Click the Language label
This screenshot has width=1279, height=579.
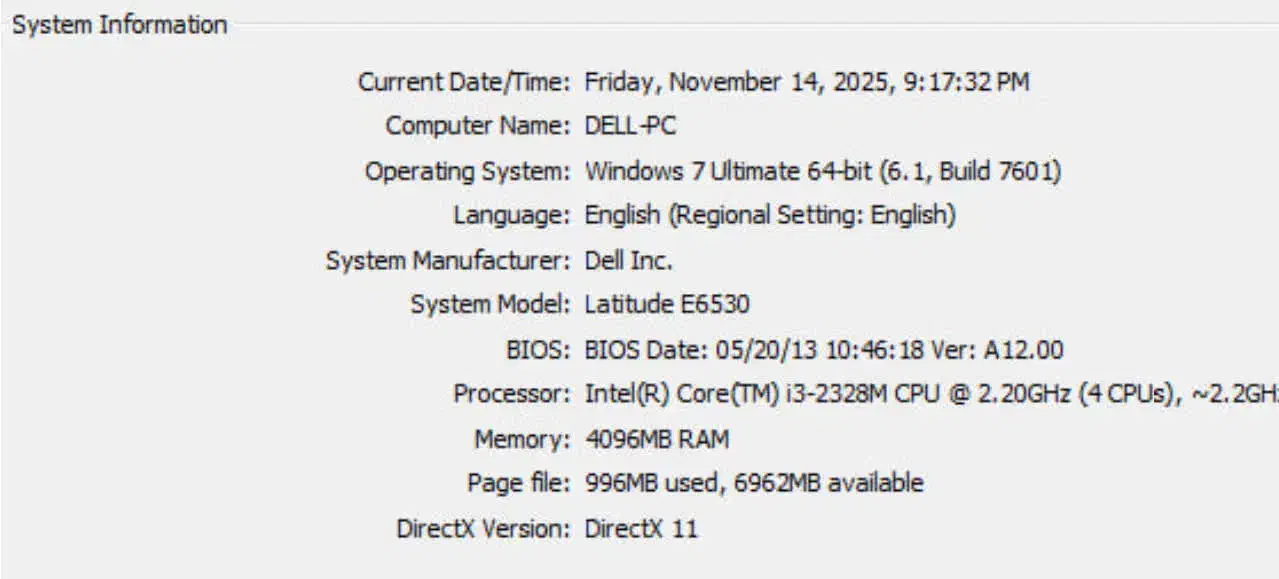511,216
